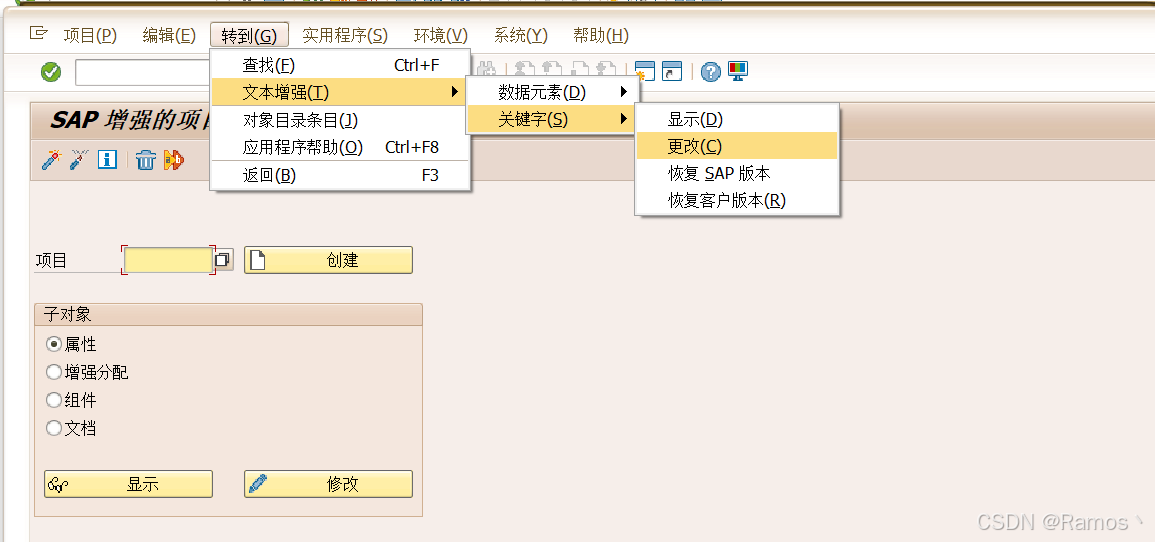Image resolution: width=1155 pixels, height=542 pixels.
Task: Select the 增强分配 radio button
Action: [54, 372]
